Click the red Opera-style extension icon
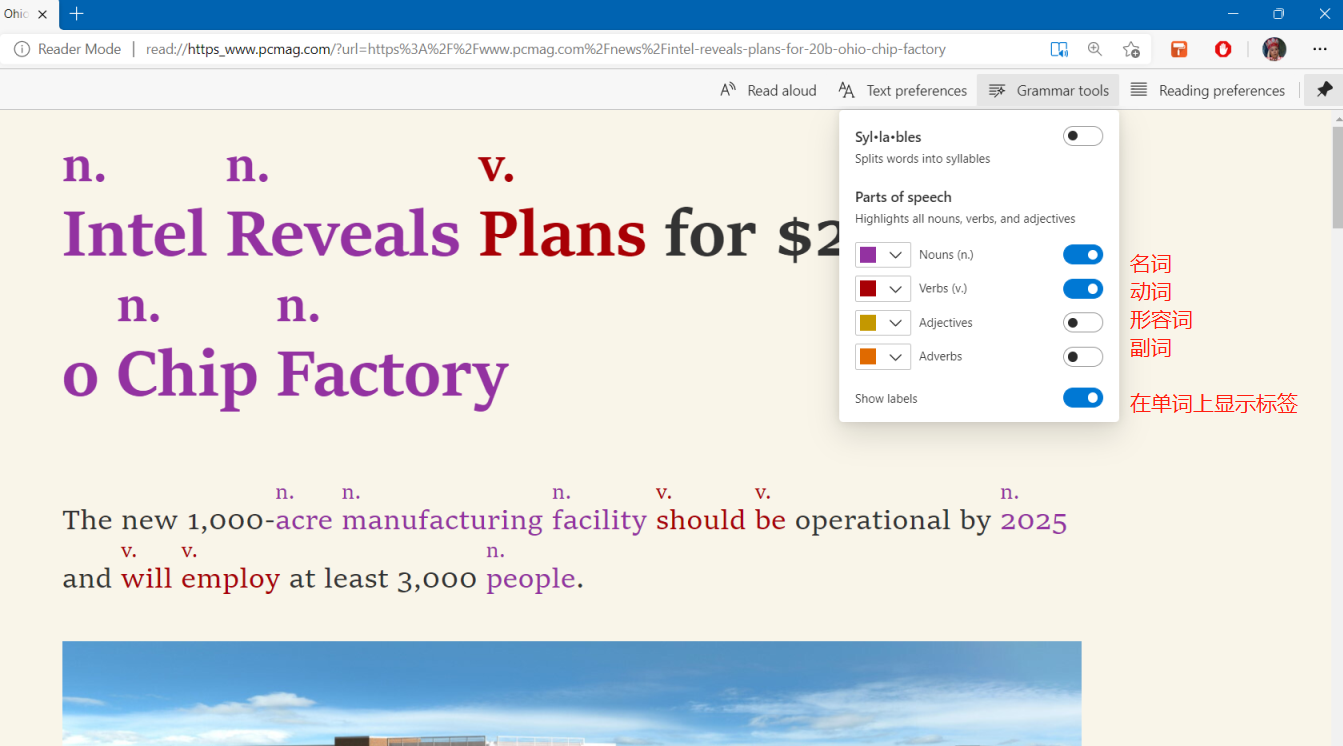This screenshot has height=746, width=1343. 1223,49
